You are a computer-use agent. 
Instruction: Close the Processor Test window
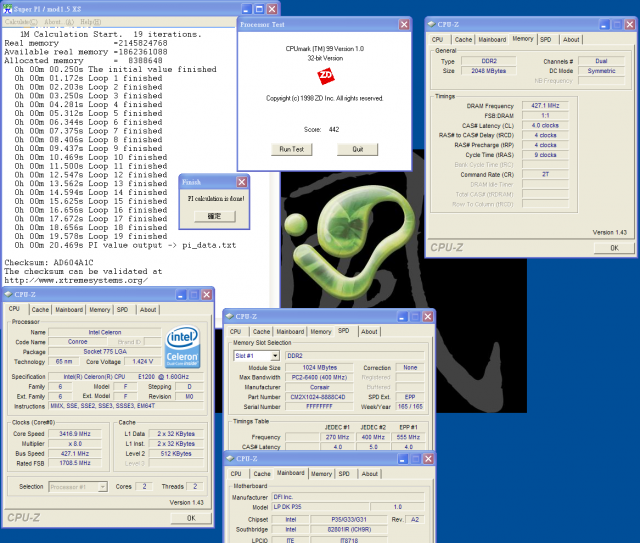click(x=404, y=24)
